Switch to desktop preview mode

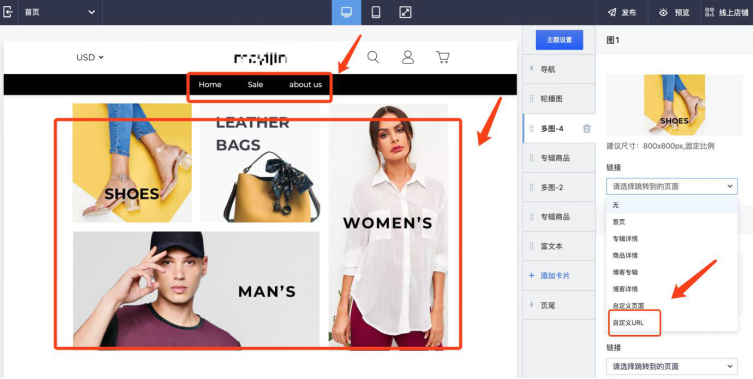point(346,12)
